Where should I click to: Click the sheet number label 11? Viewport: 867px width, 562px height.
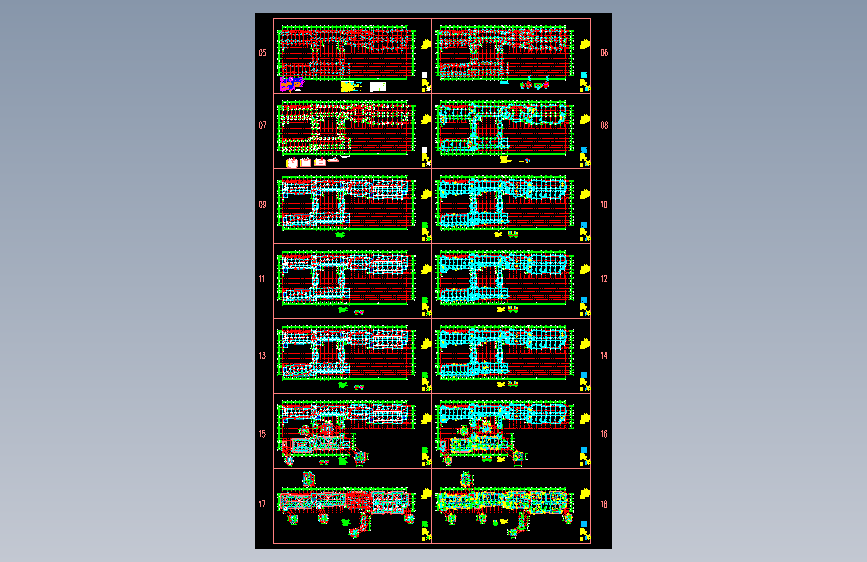[262, 279]
